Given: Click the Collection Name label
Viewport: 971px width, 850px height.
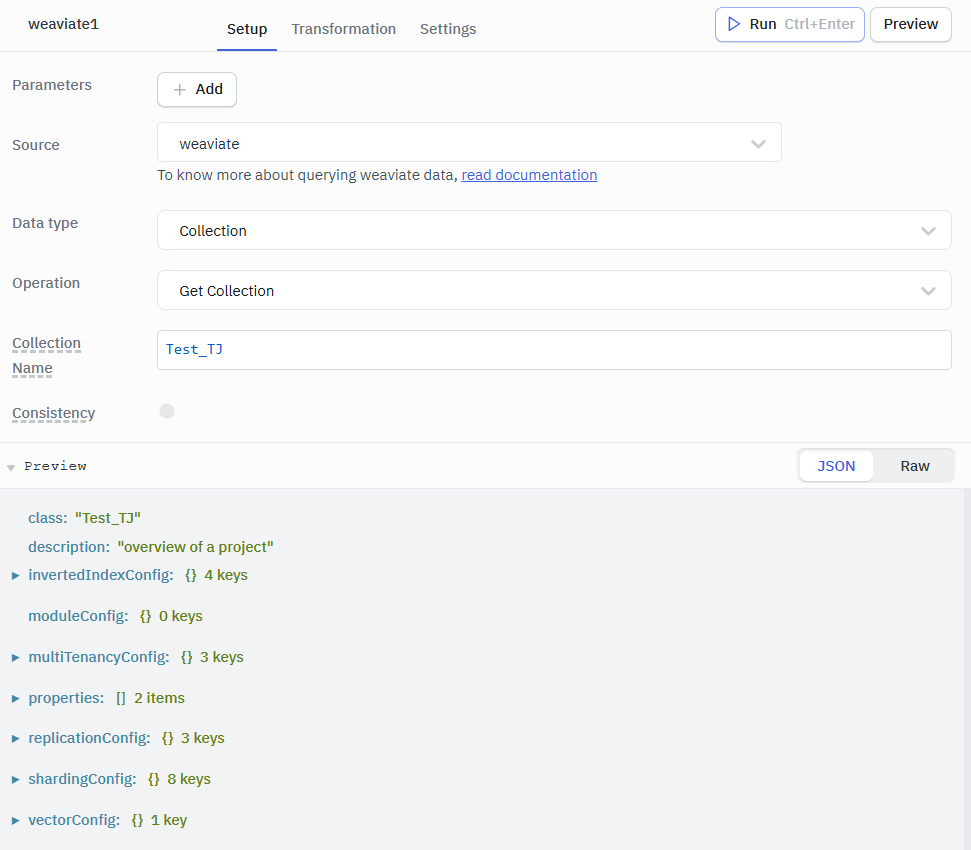Looking at the screenshot, I should [46, 355].
